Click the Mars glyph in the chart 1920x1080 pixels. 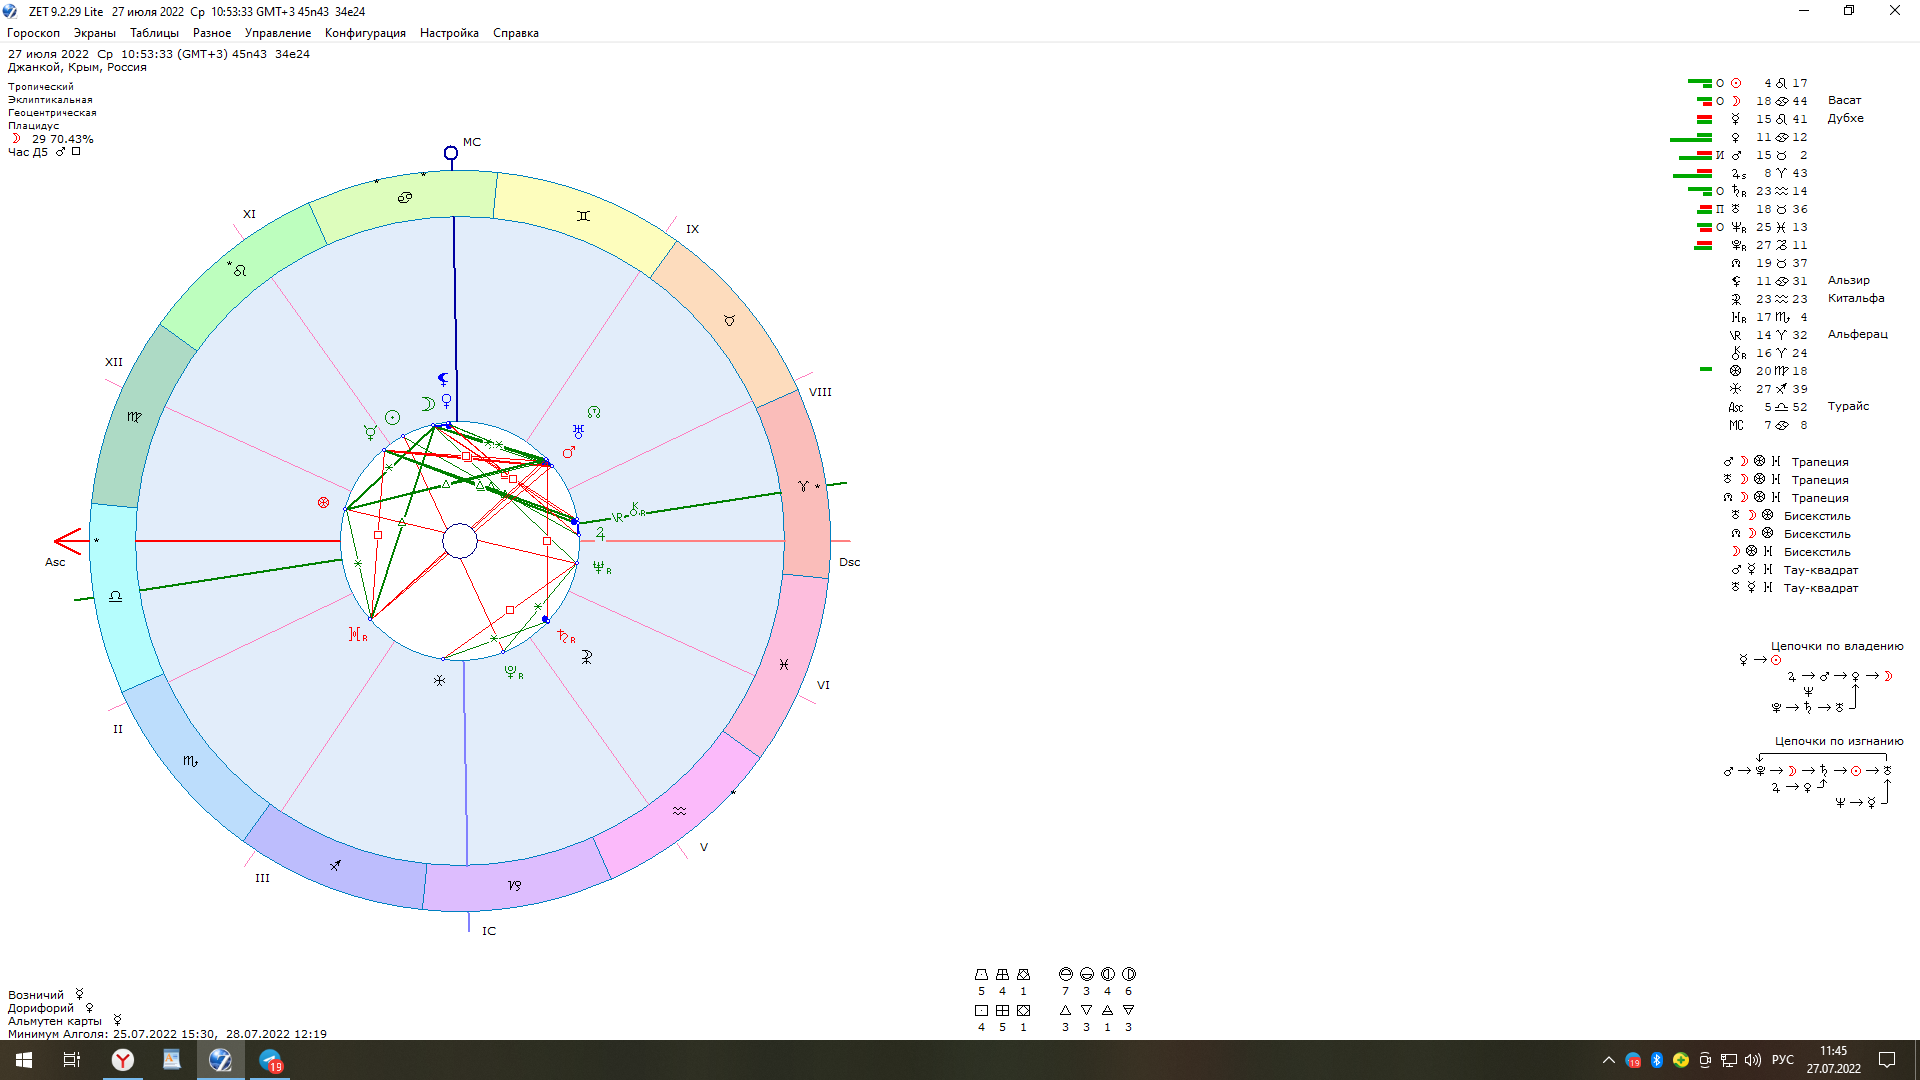569,452
